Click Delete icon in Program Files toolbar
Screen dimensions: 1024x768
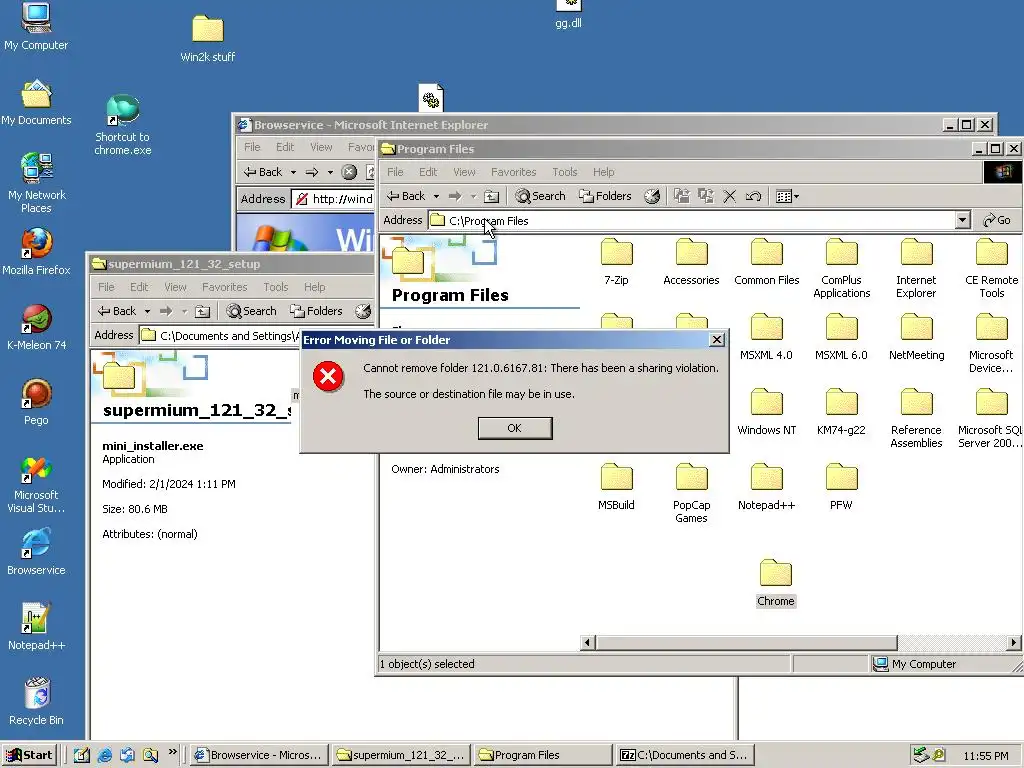coord(730,196)
